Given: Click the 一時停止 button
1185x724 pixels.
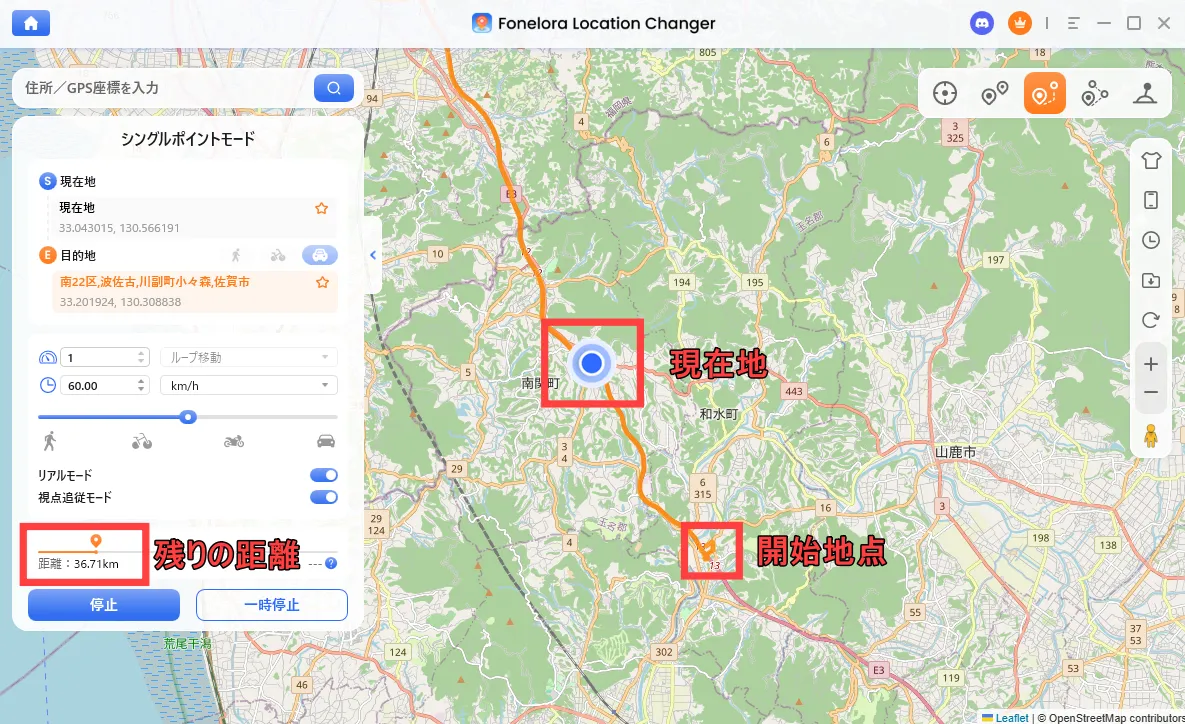Looking at the screenshot, I should tap(272, 605).
